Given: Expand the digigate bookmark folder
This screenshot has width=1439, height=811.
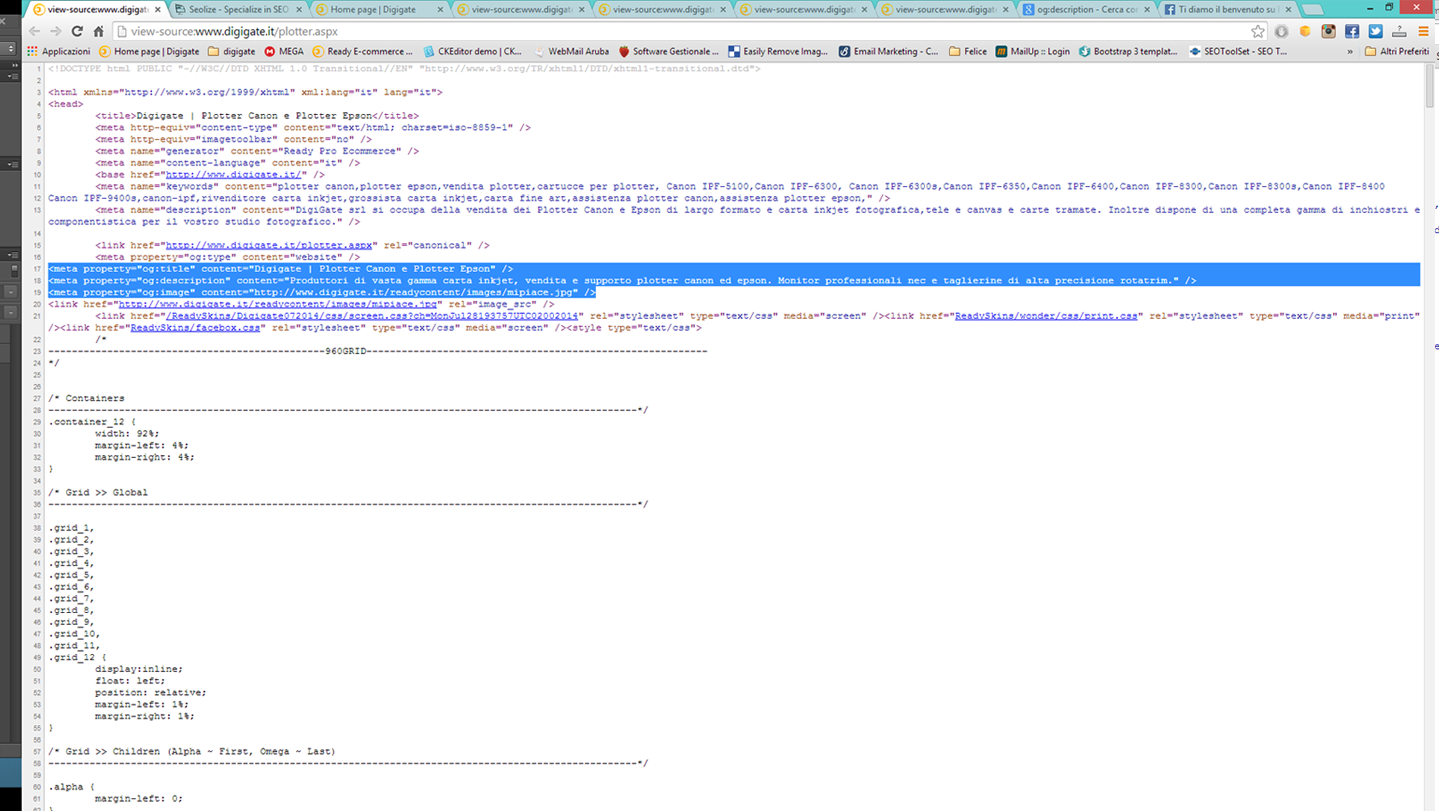Looking at the screenshot, I should (231, 51).
